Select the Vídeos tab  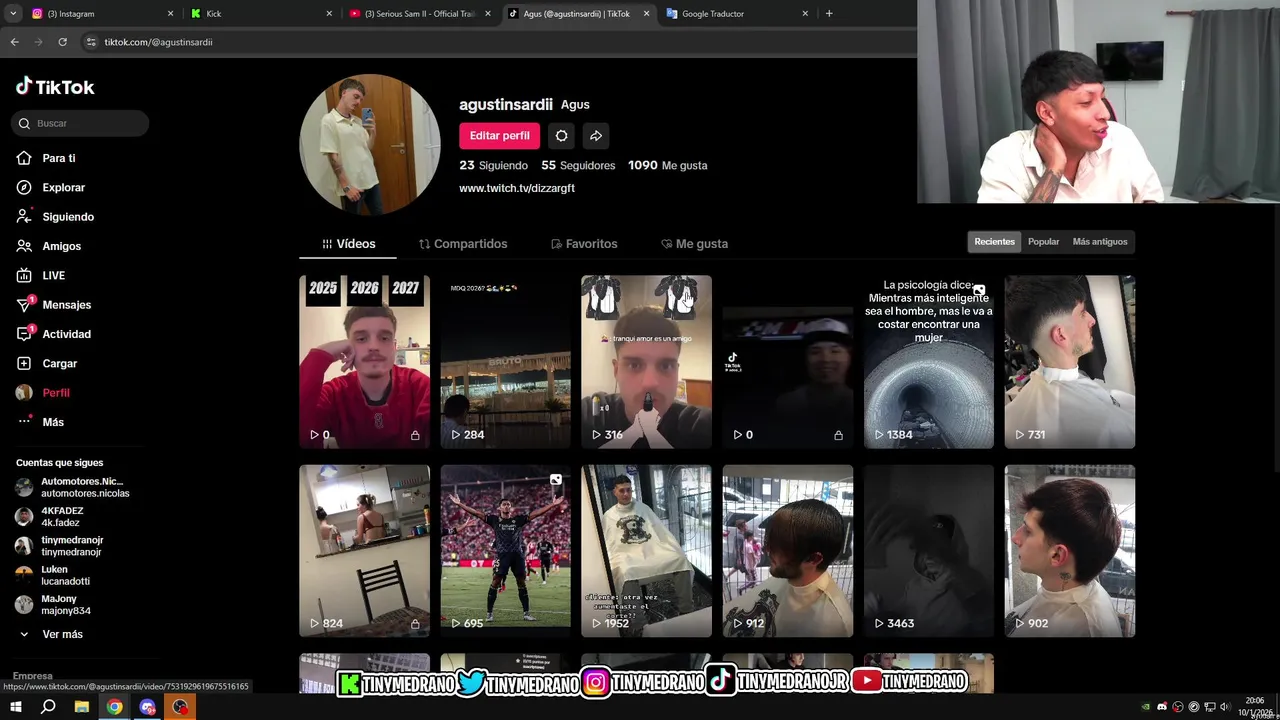point(348,244)
